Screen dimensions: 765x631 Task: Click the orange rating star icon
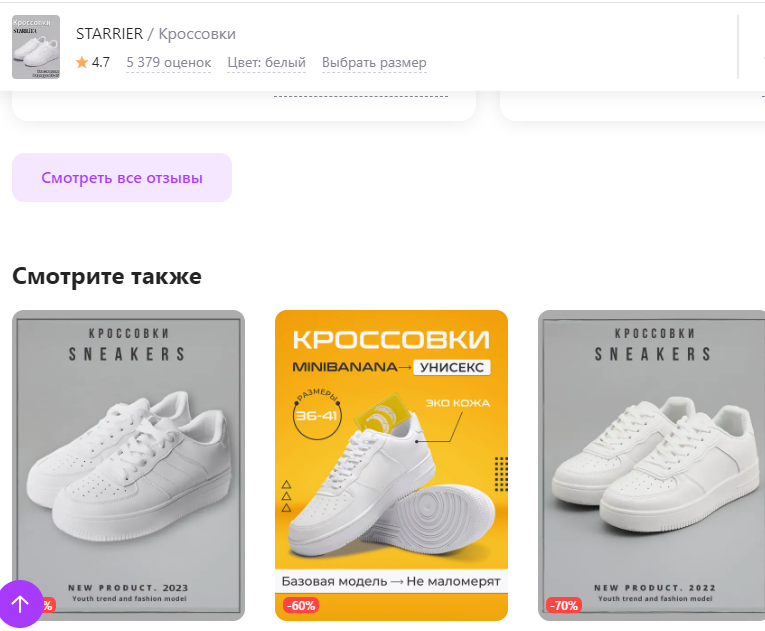tap(82, 62)
